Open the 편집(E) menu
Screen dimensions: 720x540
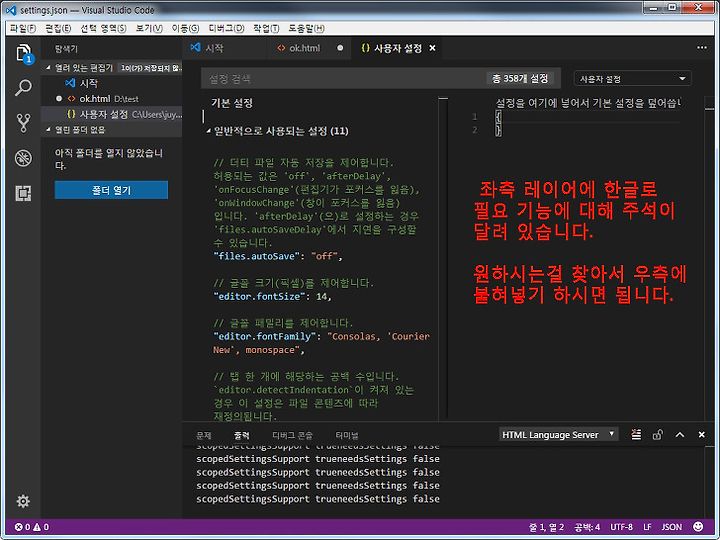58,28
